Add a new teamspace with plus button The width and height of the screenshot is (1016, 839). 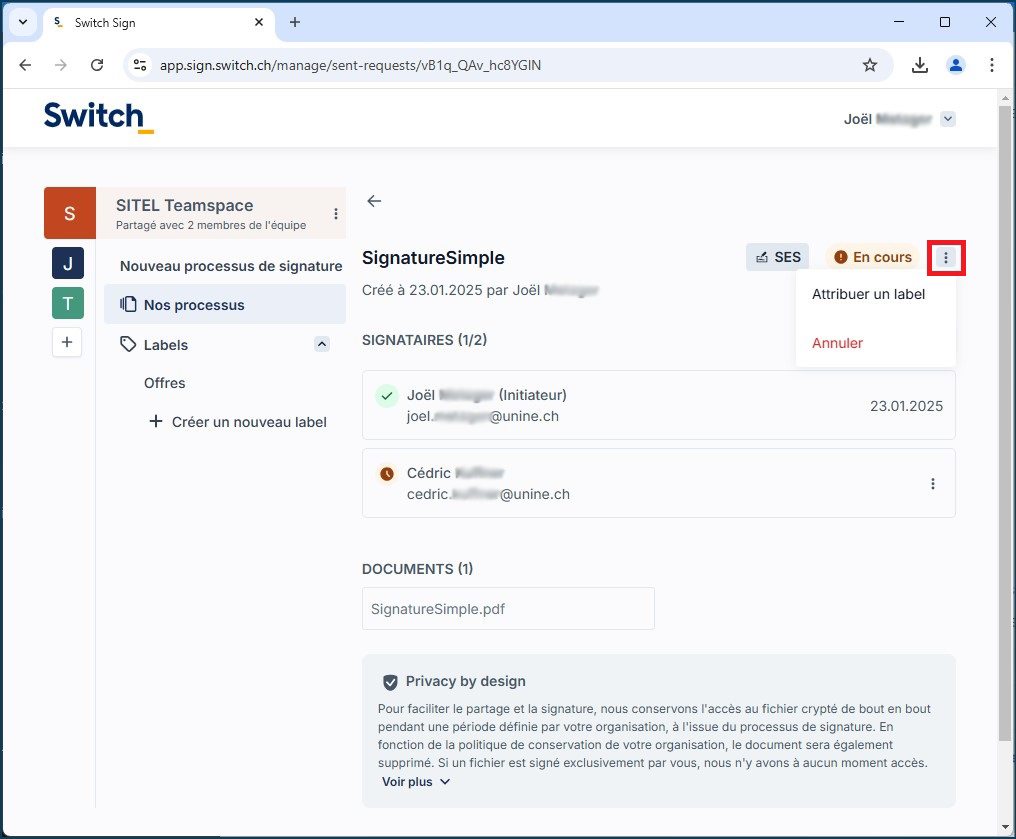[x=67, y=343]
